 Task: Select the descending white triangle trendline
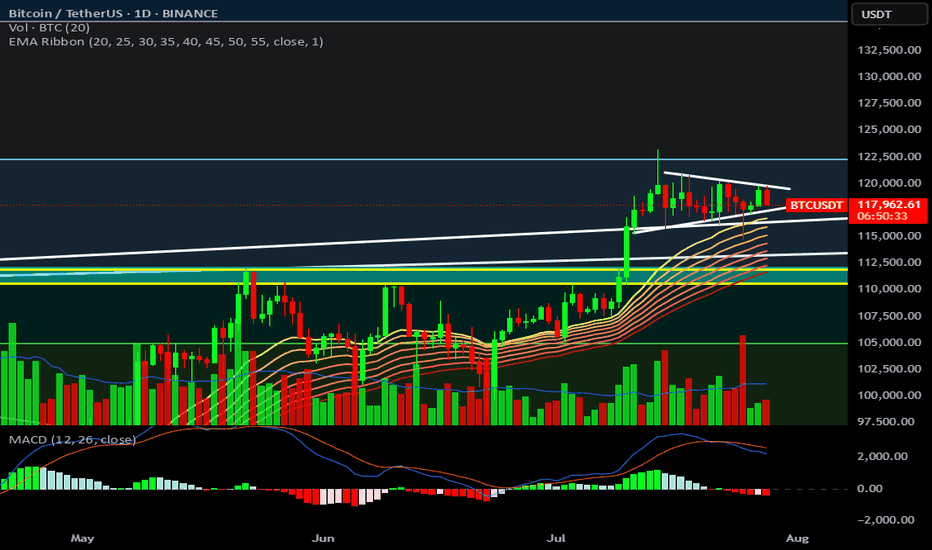[727, 181]
